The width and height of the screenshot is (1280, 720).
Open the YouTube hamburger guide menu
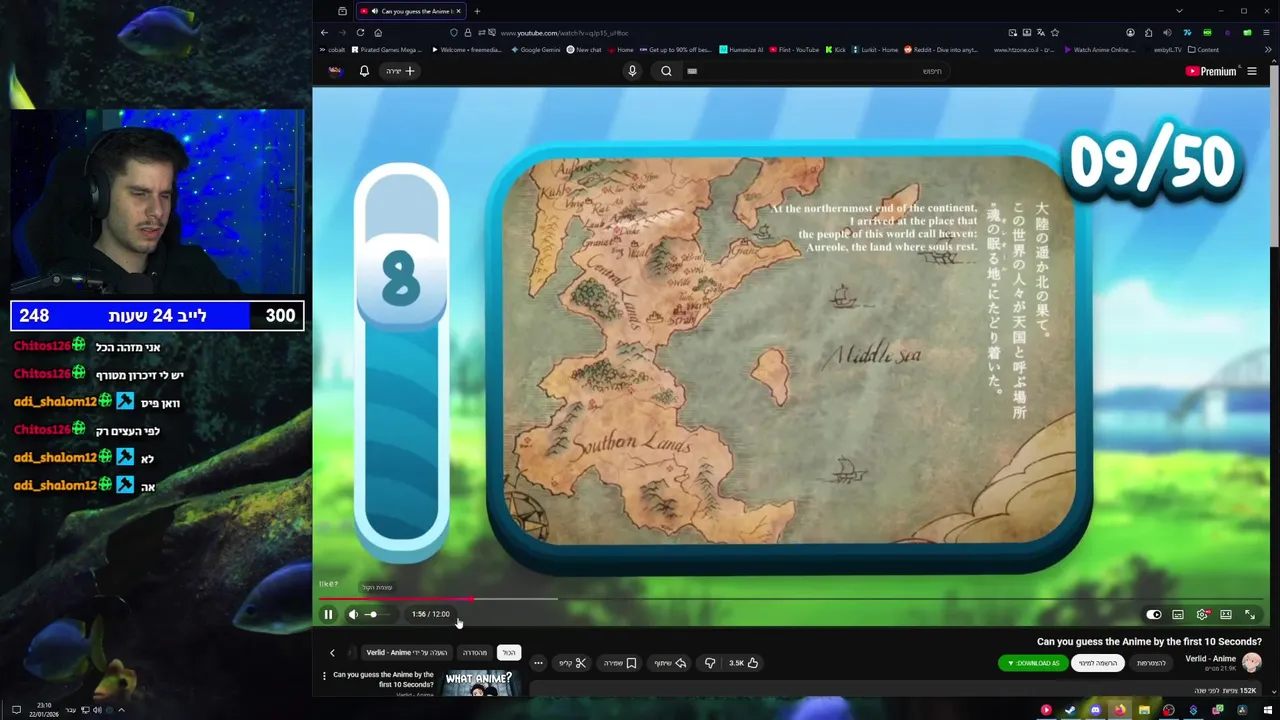(x=1252, y=71)
